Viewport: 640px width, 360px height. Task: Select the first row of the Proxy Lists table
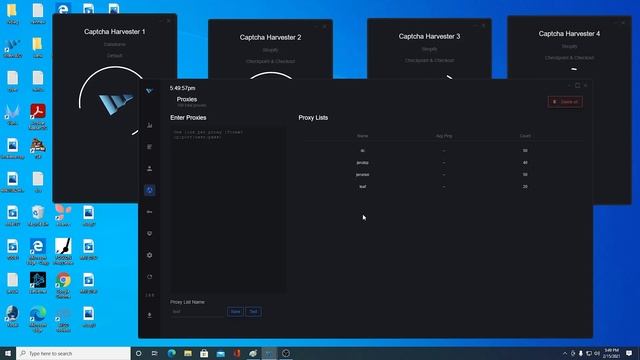pos(444,151)
